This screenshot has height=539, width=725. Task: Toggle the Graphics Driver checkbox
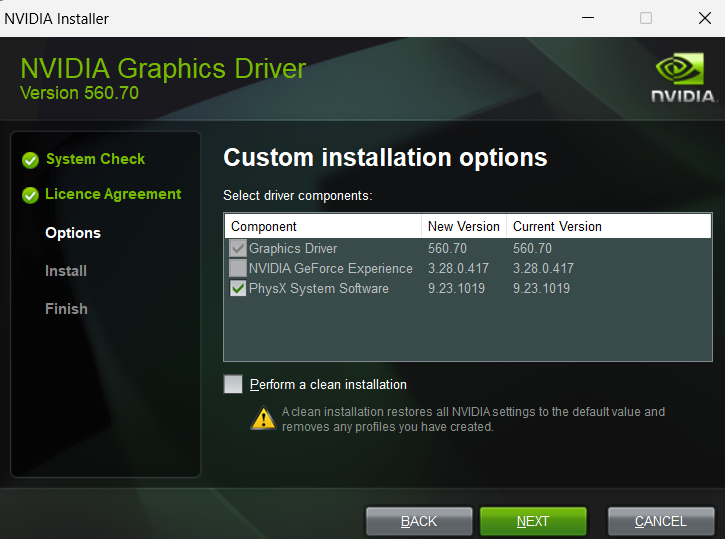click(x=238, y=249)
